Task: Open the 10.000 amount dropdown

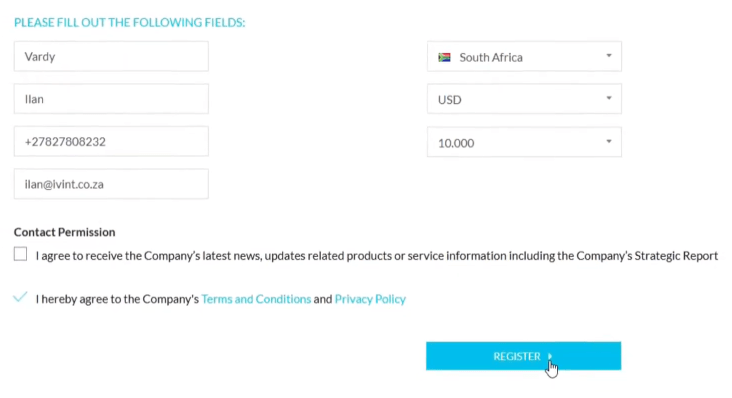Action: point(524,142)
